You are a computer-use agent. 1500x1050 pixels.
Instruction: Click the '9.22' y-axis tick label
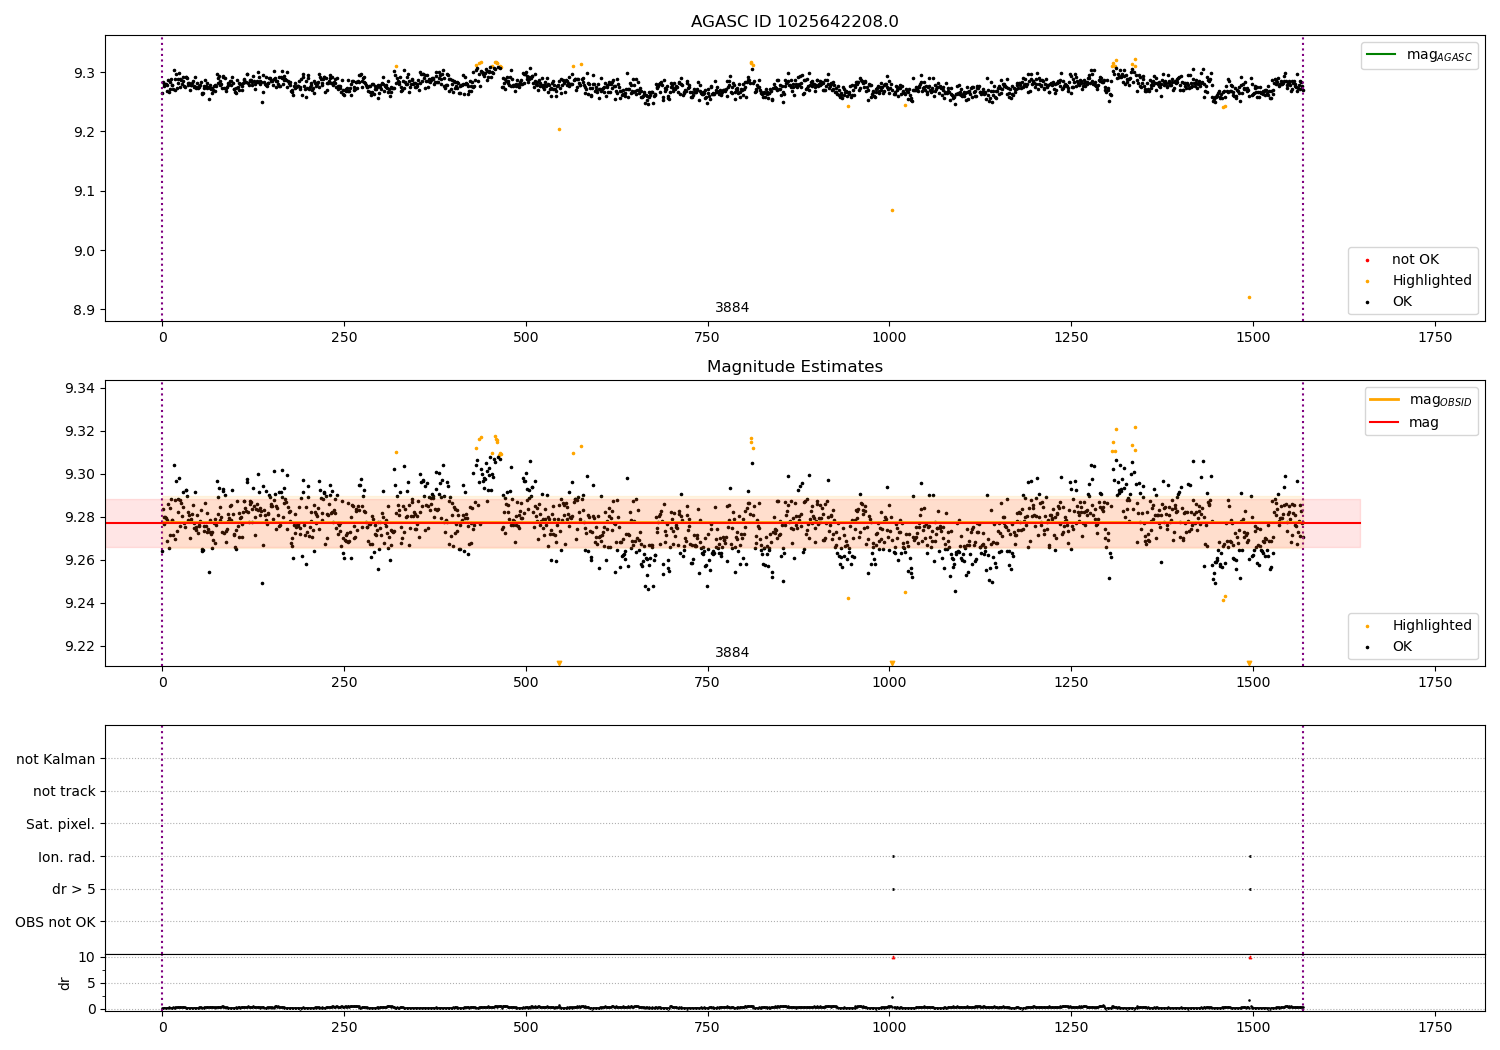[81, 646]
